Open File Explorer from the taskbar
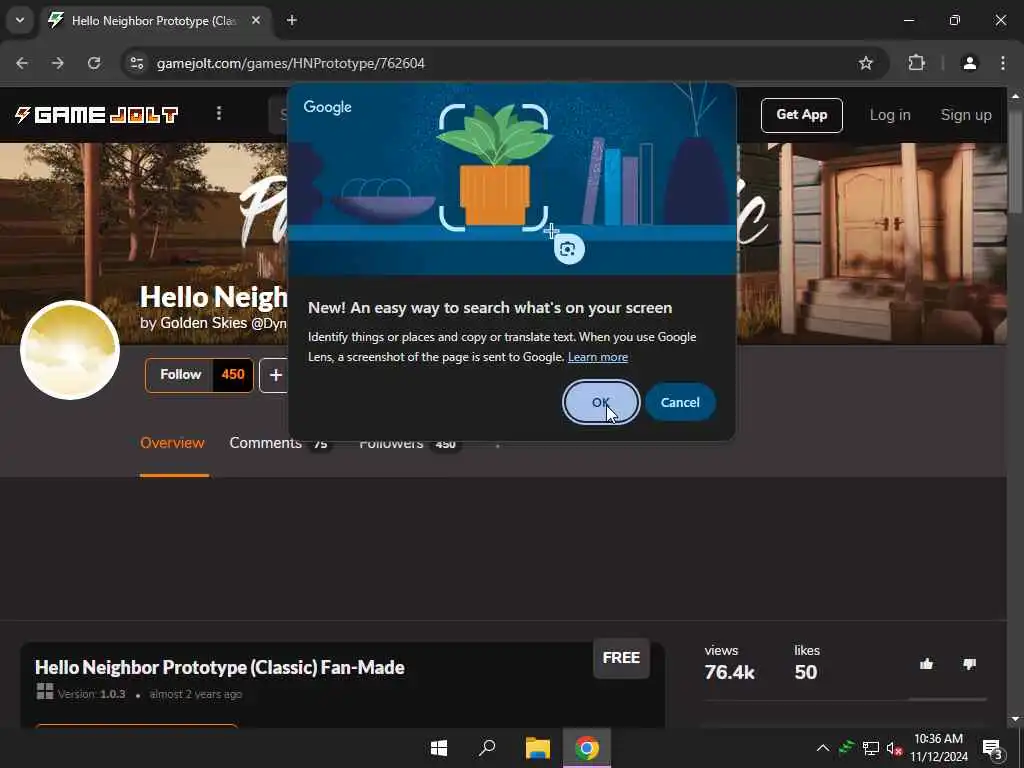This screenshot has height=768, width=1024. pyautogui.click(x=537, y=748)
